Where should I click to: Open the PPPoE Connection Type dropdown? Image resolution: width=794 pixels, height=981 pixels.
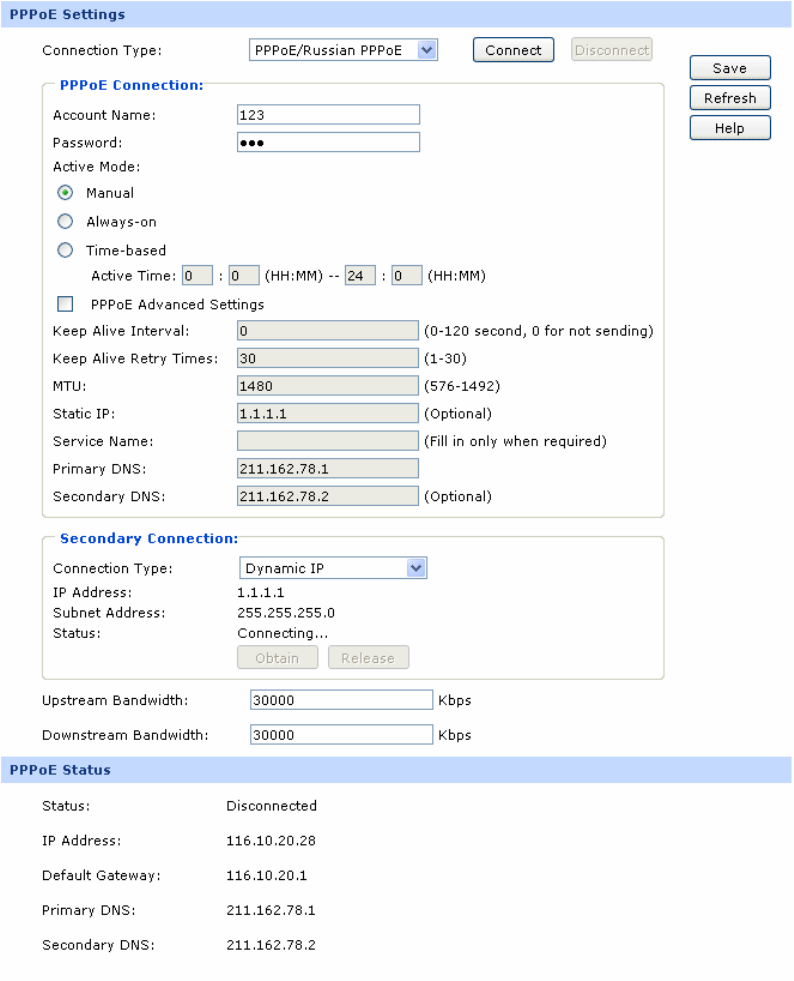[343, 50]
